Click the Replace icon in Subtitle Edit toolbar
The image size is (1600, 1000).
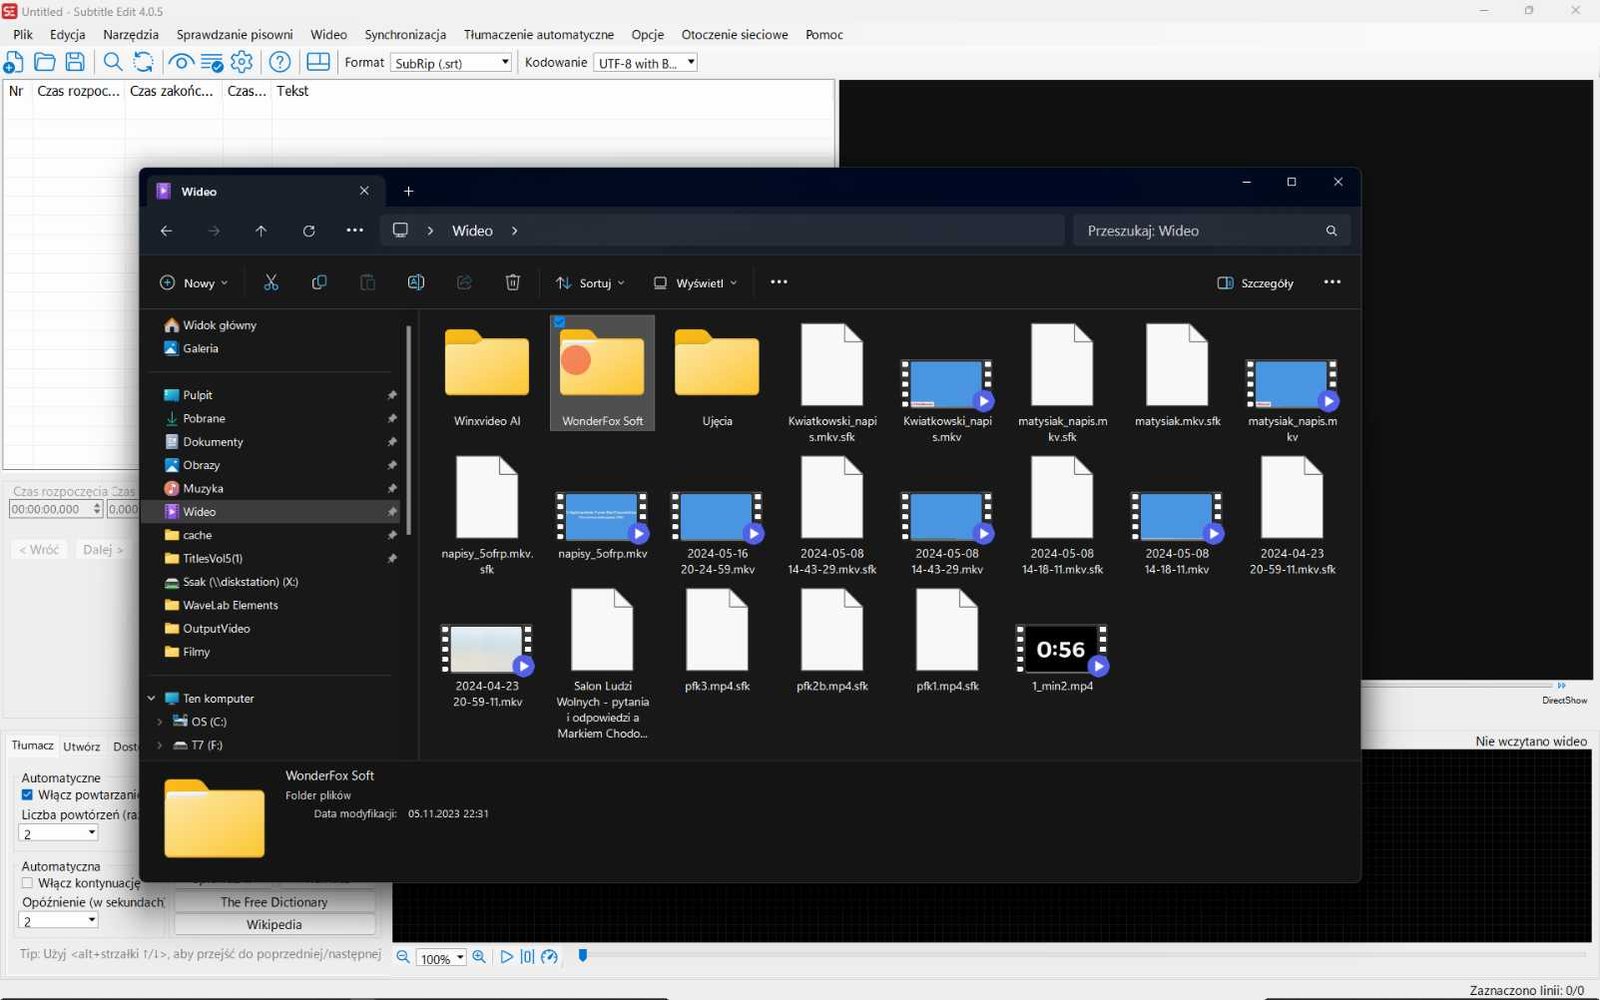coord(144,62)
